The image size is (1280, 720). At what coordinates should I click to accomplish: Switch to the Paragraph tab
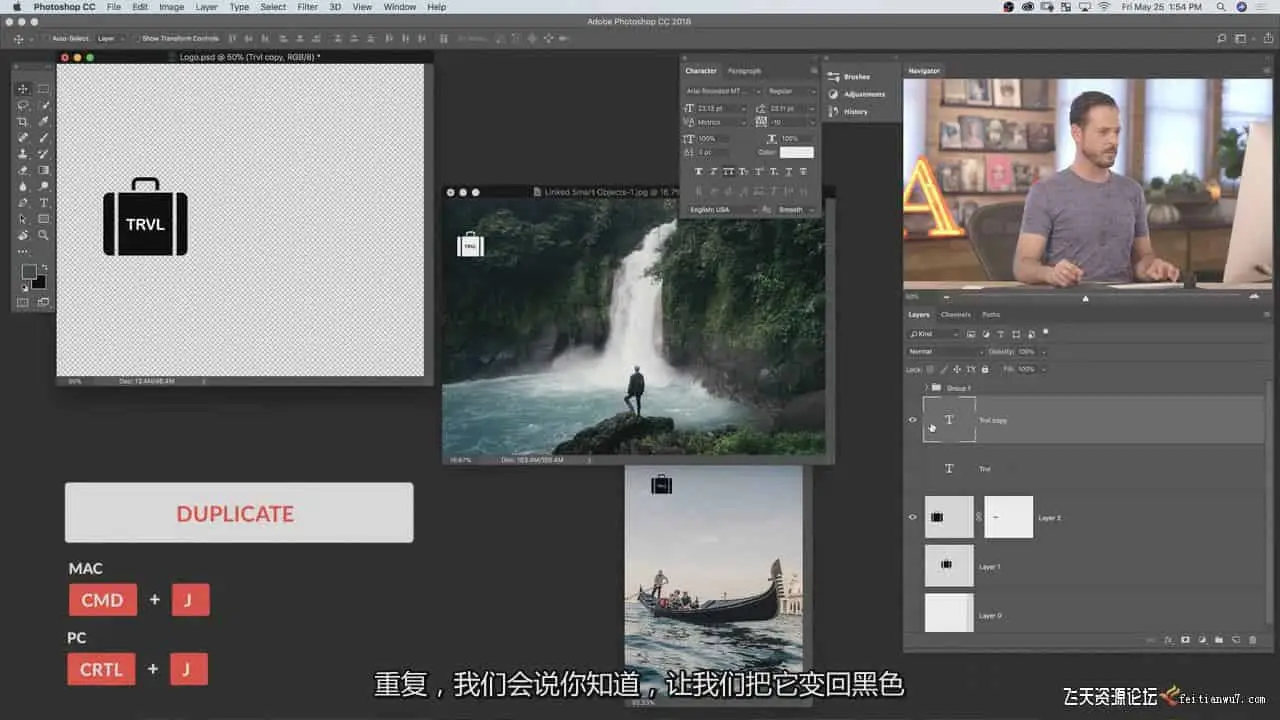pyautogui.click(x=744, y=71)
